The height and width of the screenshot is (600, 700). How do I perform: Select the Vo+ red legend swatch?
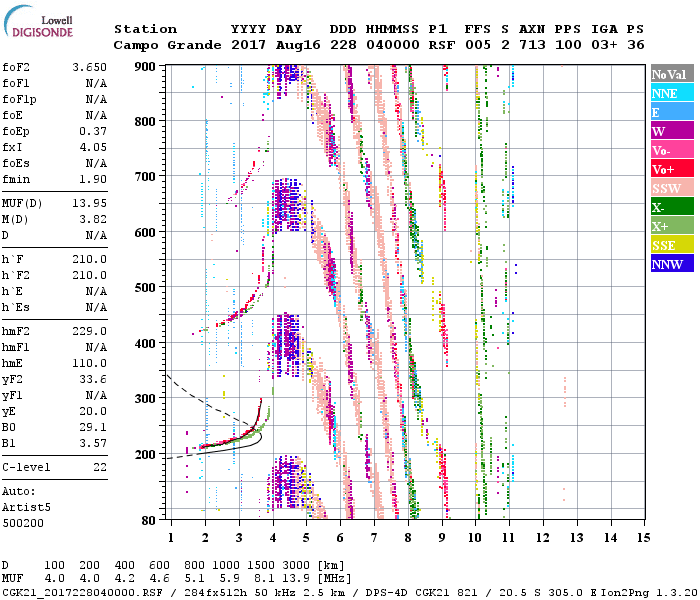(672, 169)
